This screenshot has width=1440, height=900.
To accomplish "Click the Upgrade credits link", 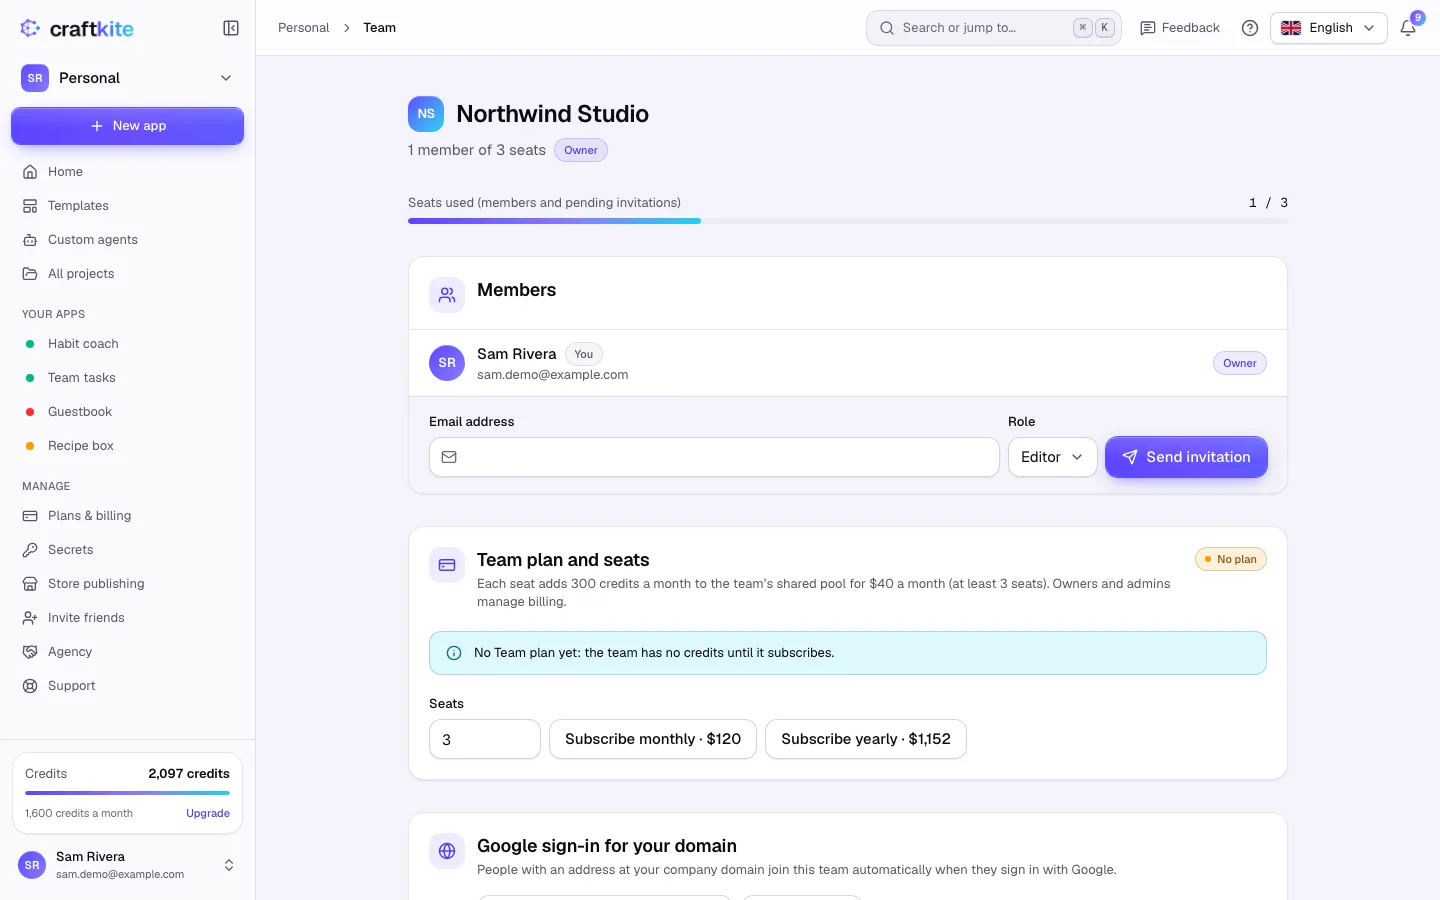I will coord(208,813).
